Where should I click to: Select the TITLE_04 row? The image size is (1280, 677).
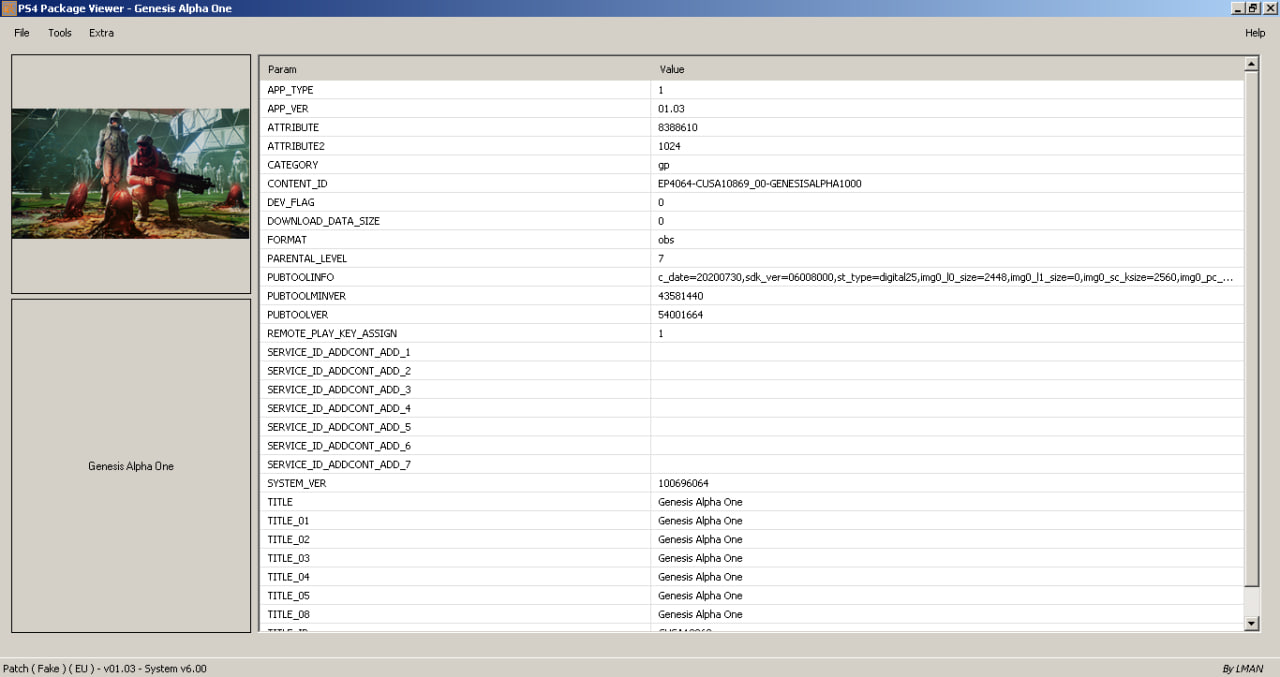coord(751,577)
